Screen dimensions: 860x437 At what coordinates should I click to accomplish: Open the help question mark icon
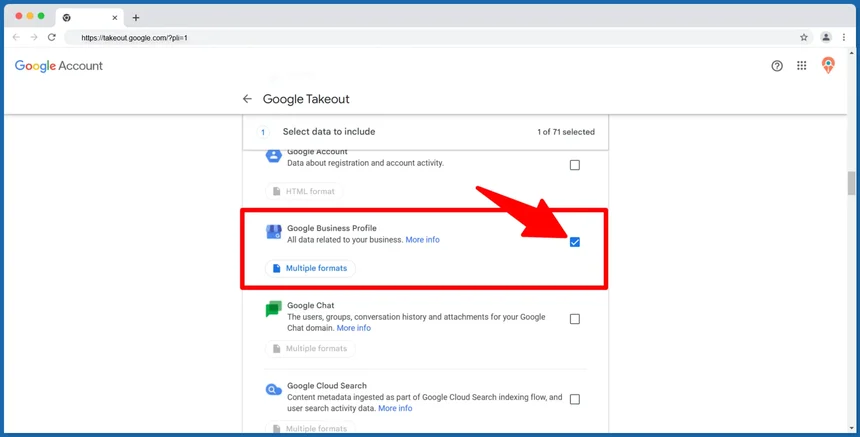[777, 66]
